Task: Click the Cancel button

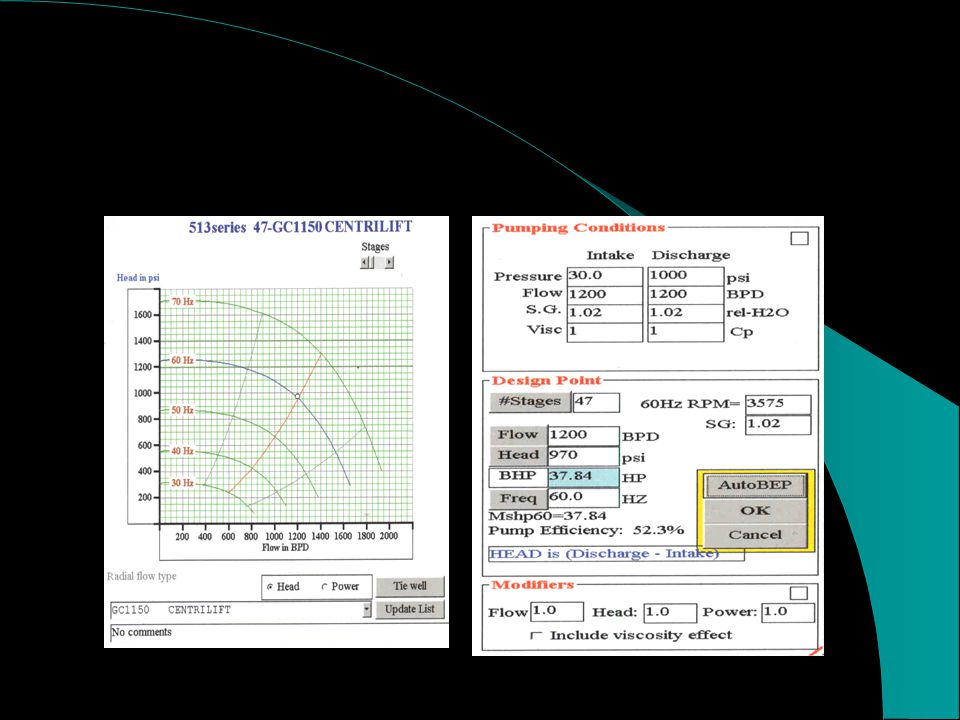Action: 755,535
